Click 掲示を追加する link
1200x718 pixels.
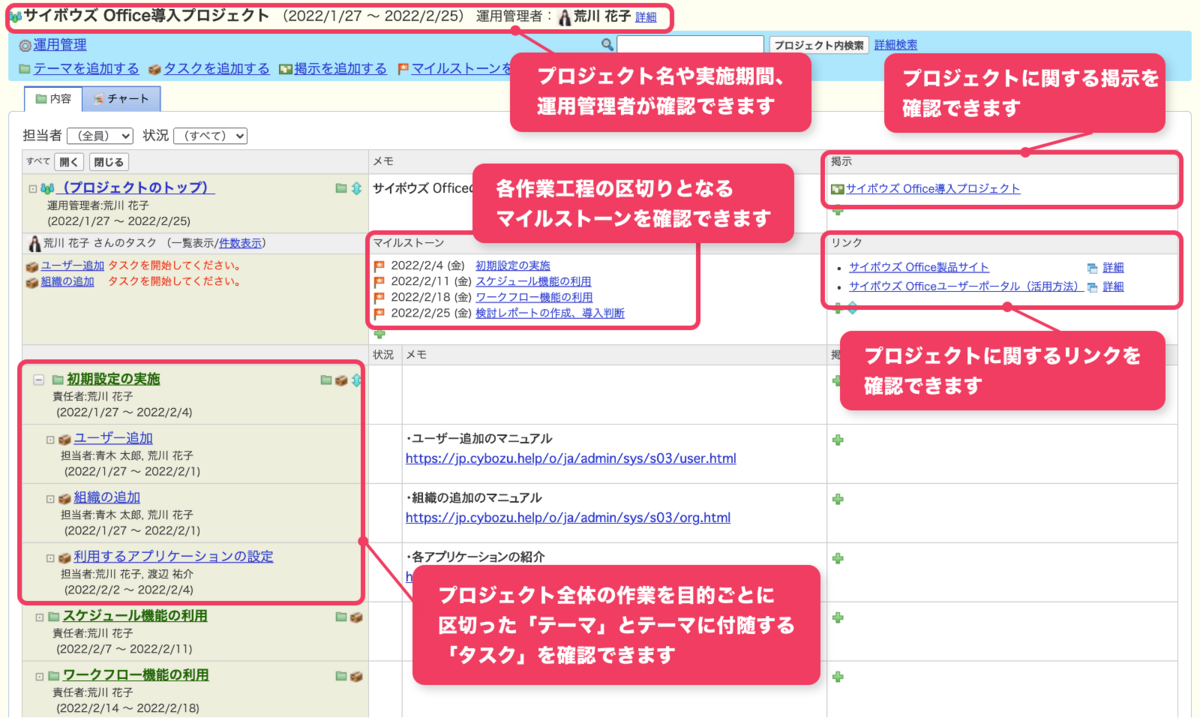[x=340, y=69]
